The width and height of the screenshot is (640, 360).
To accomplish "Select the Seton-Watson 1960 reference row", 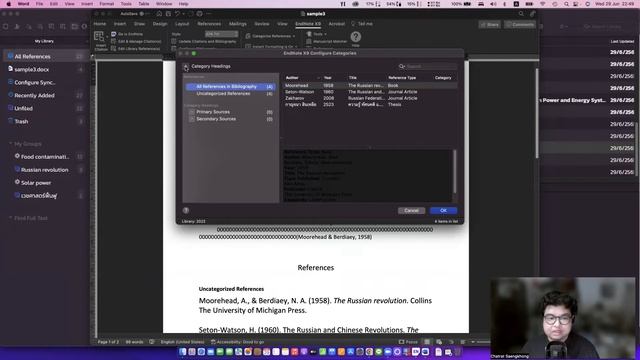I will pos(370,92).
